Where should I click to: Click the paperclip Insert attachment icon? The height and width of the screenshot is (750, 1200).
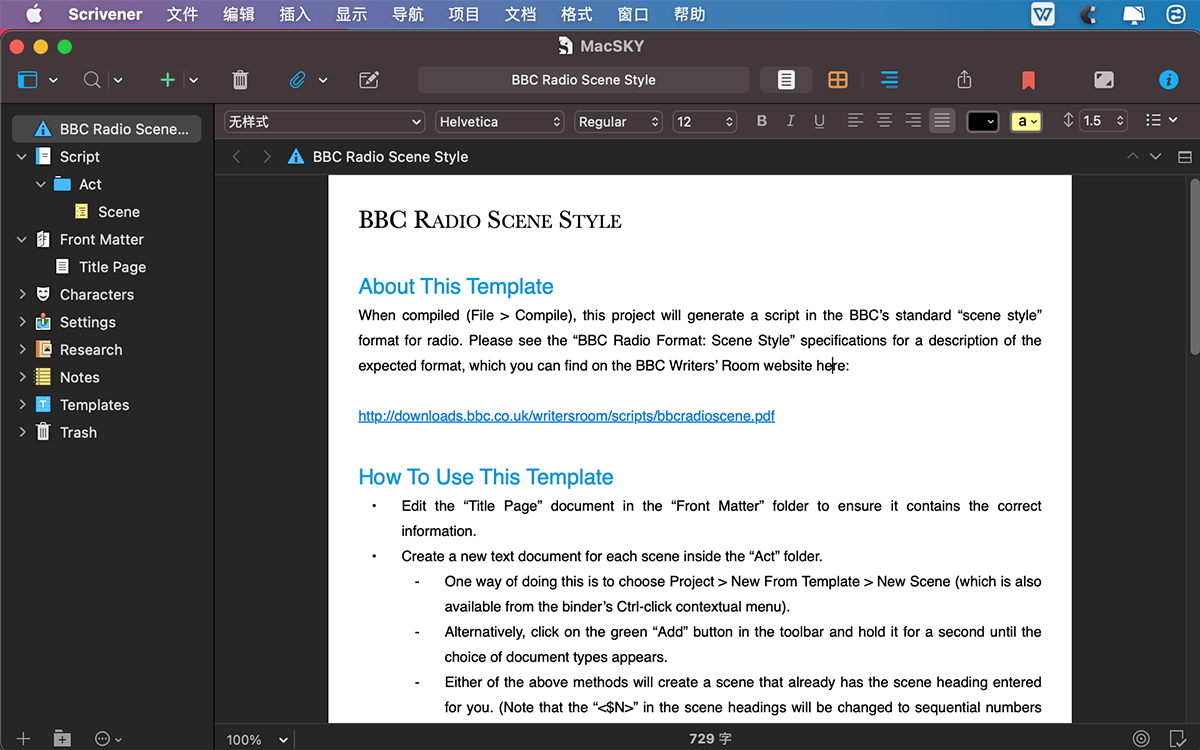pyautogui.click(x=297, y=80)
